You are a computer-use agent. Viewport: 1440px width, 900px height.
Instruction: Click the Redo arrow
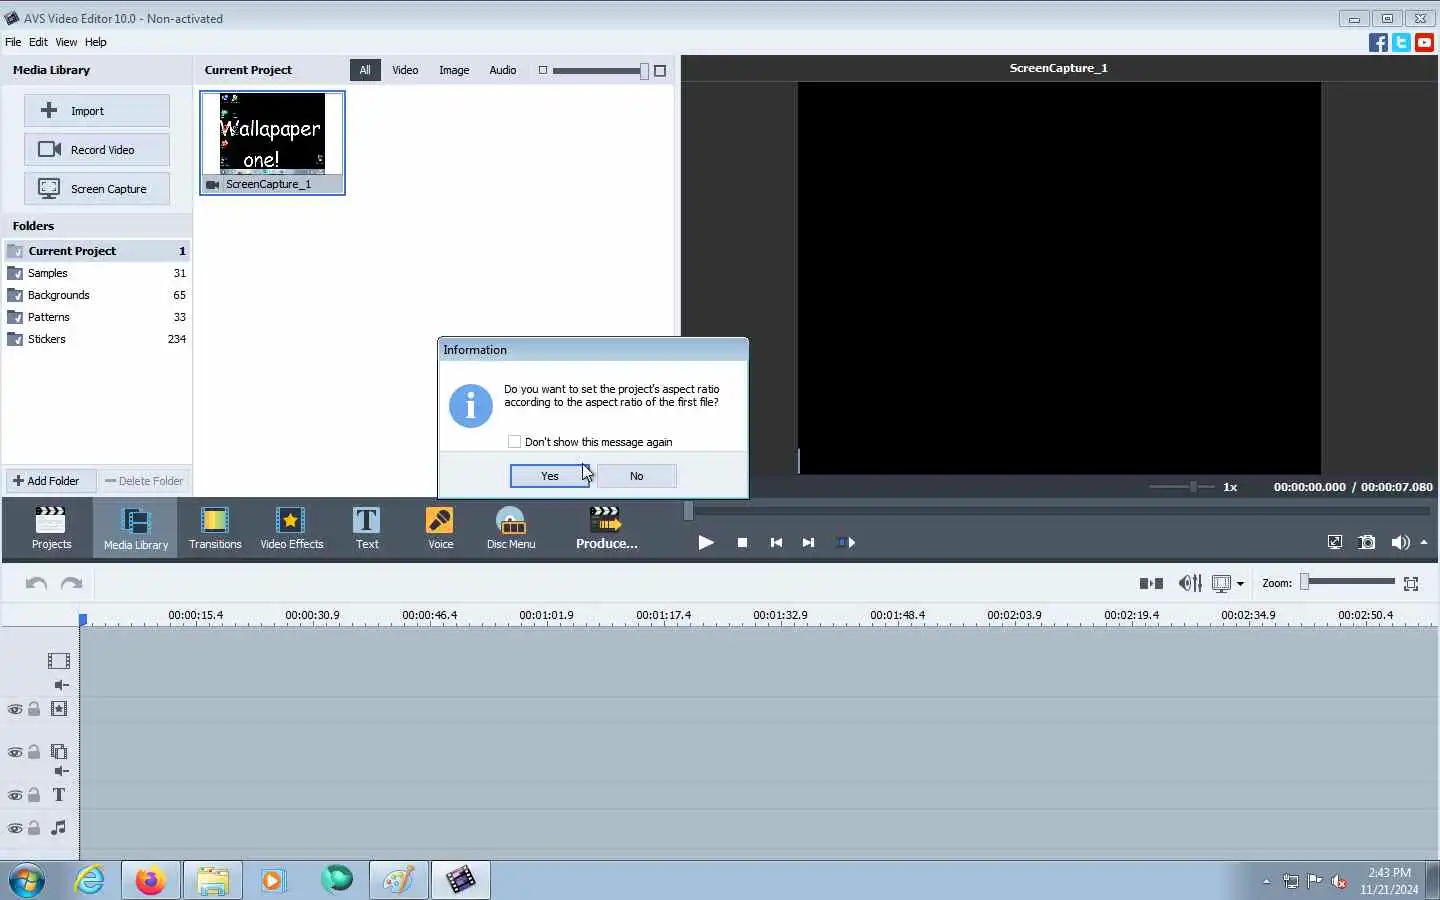[72, 583]
